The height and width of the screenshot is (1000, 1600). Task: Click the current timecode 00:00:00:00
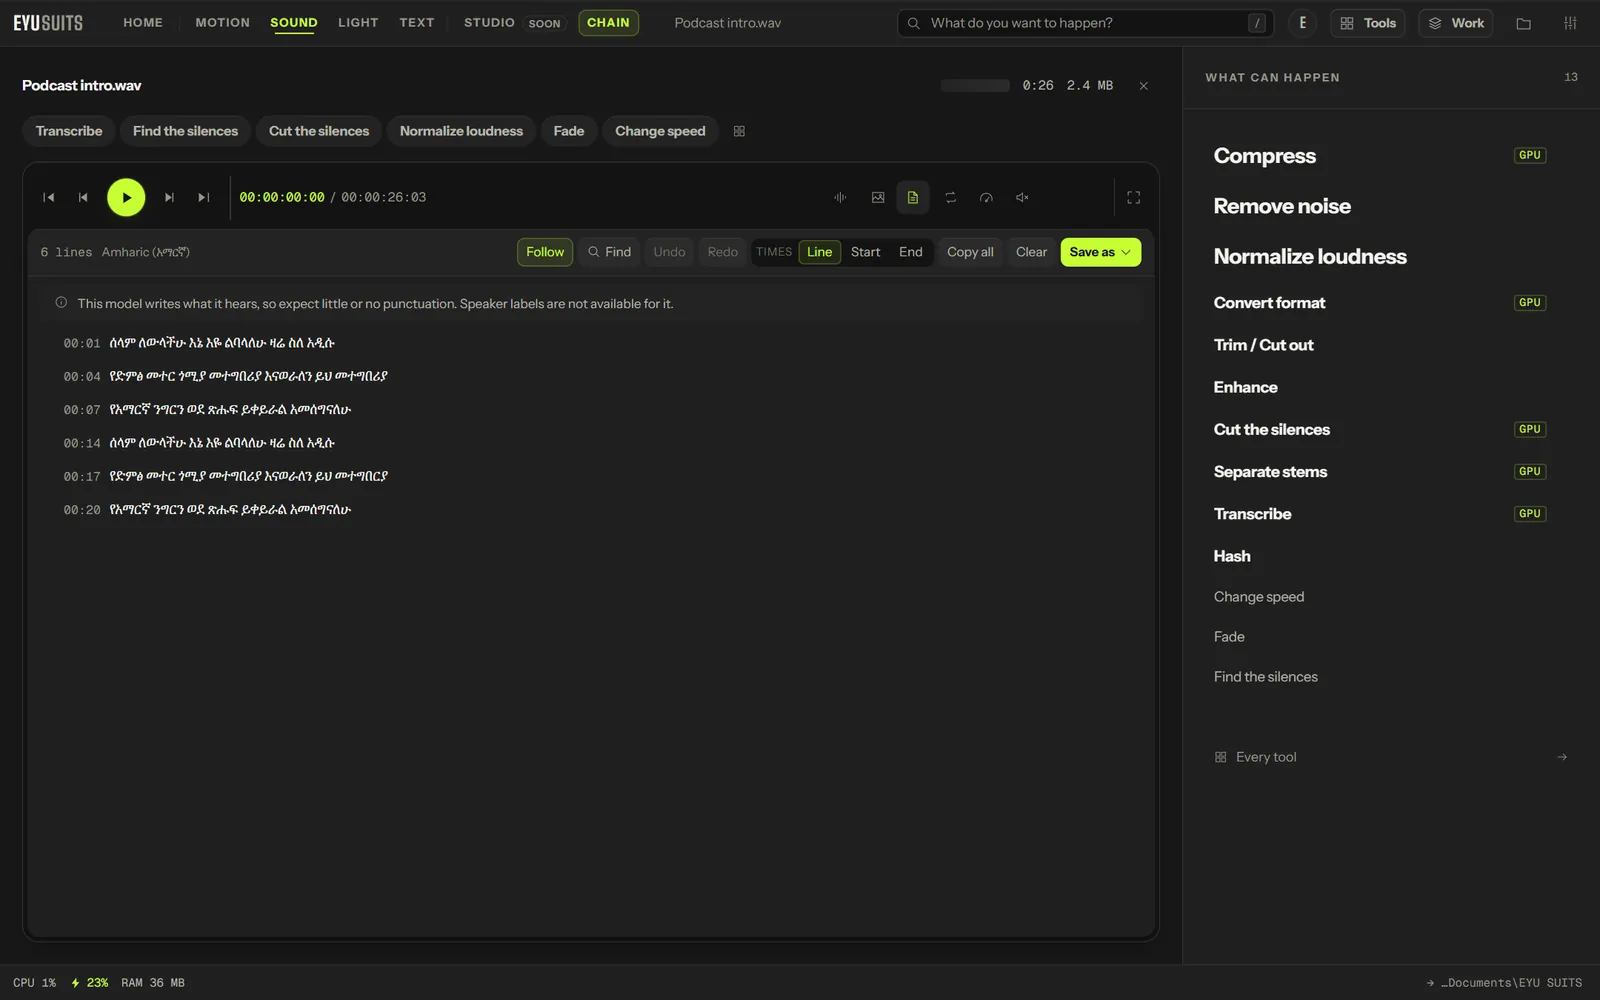click(282, 198)
